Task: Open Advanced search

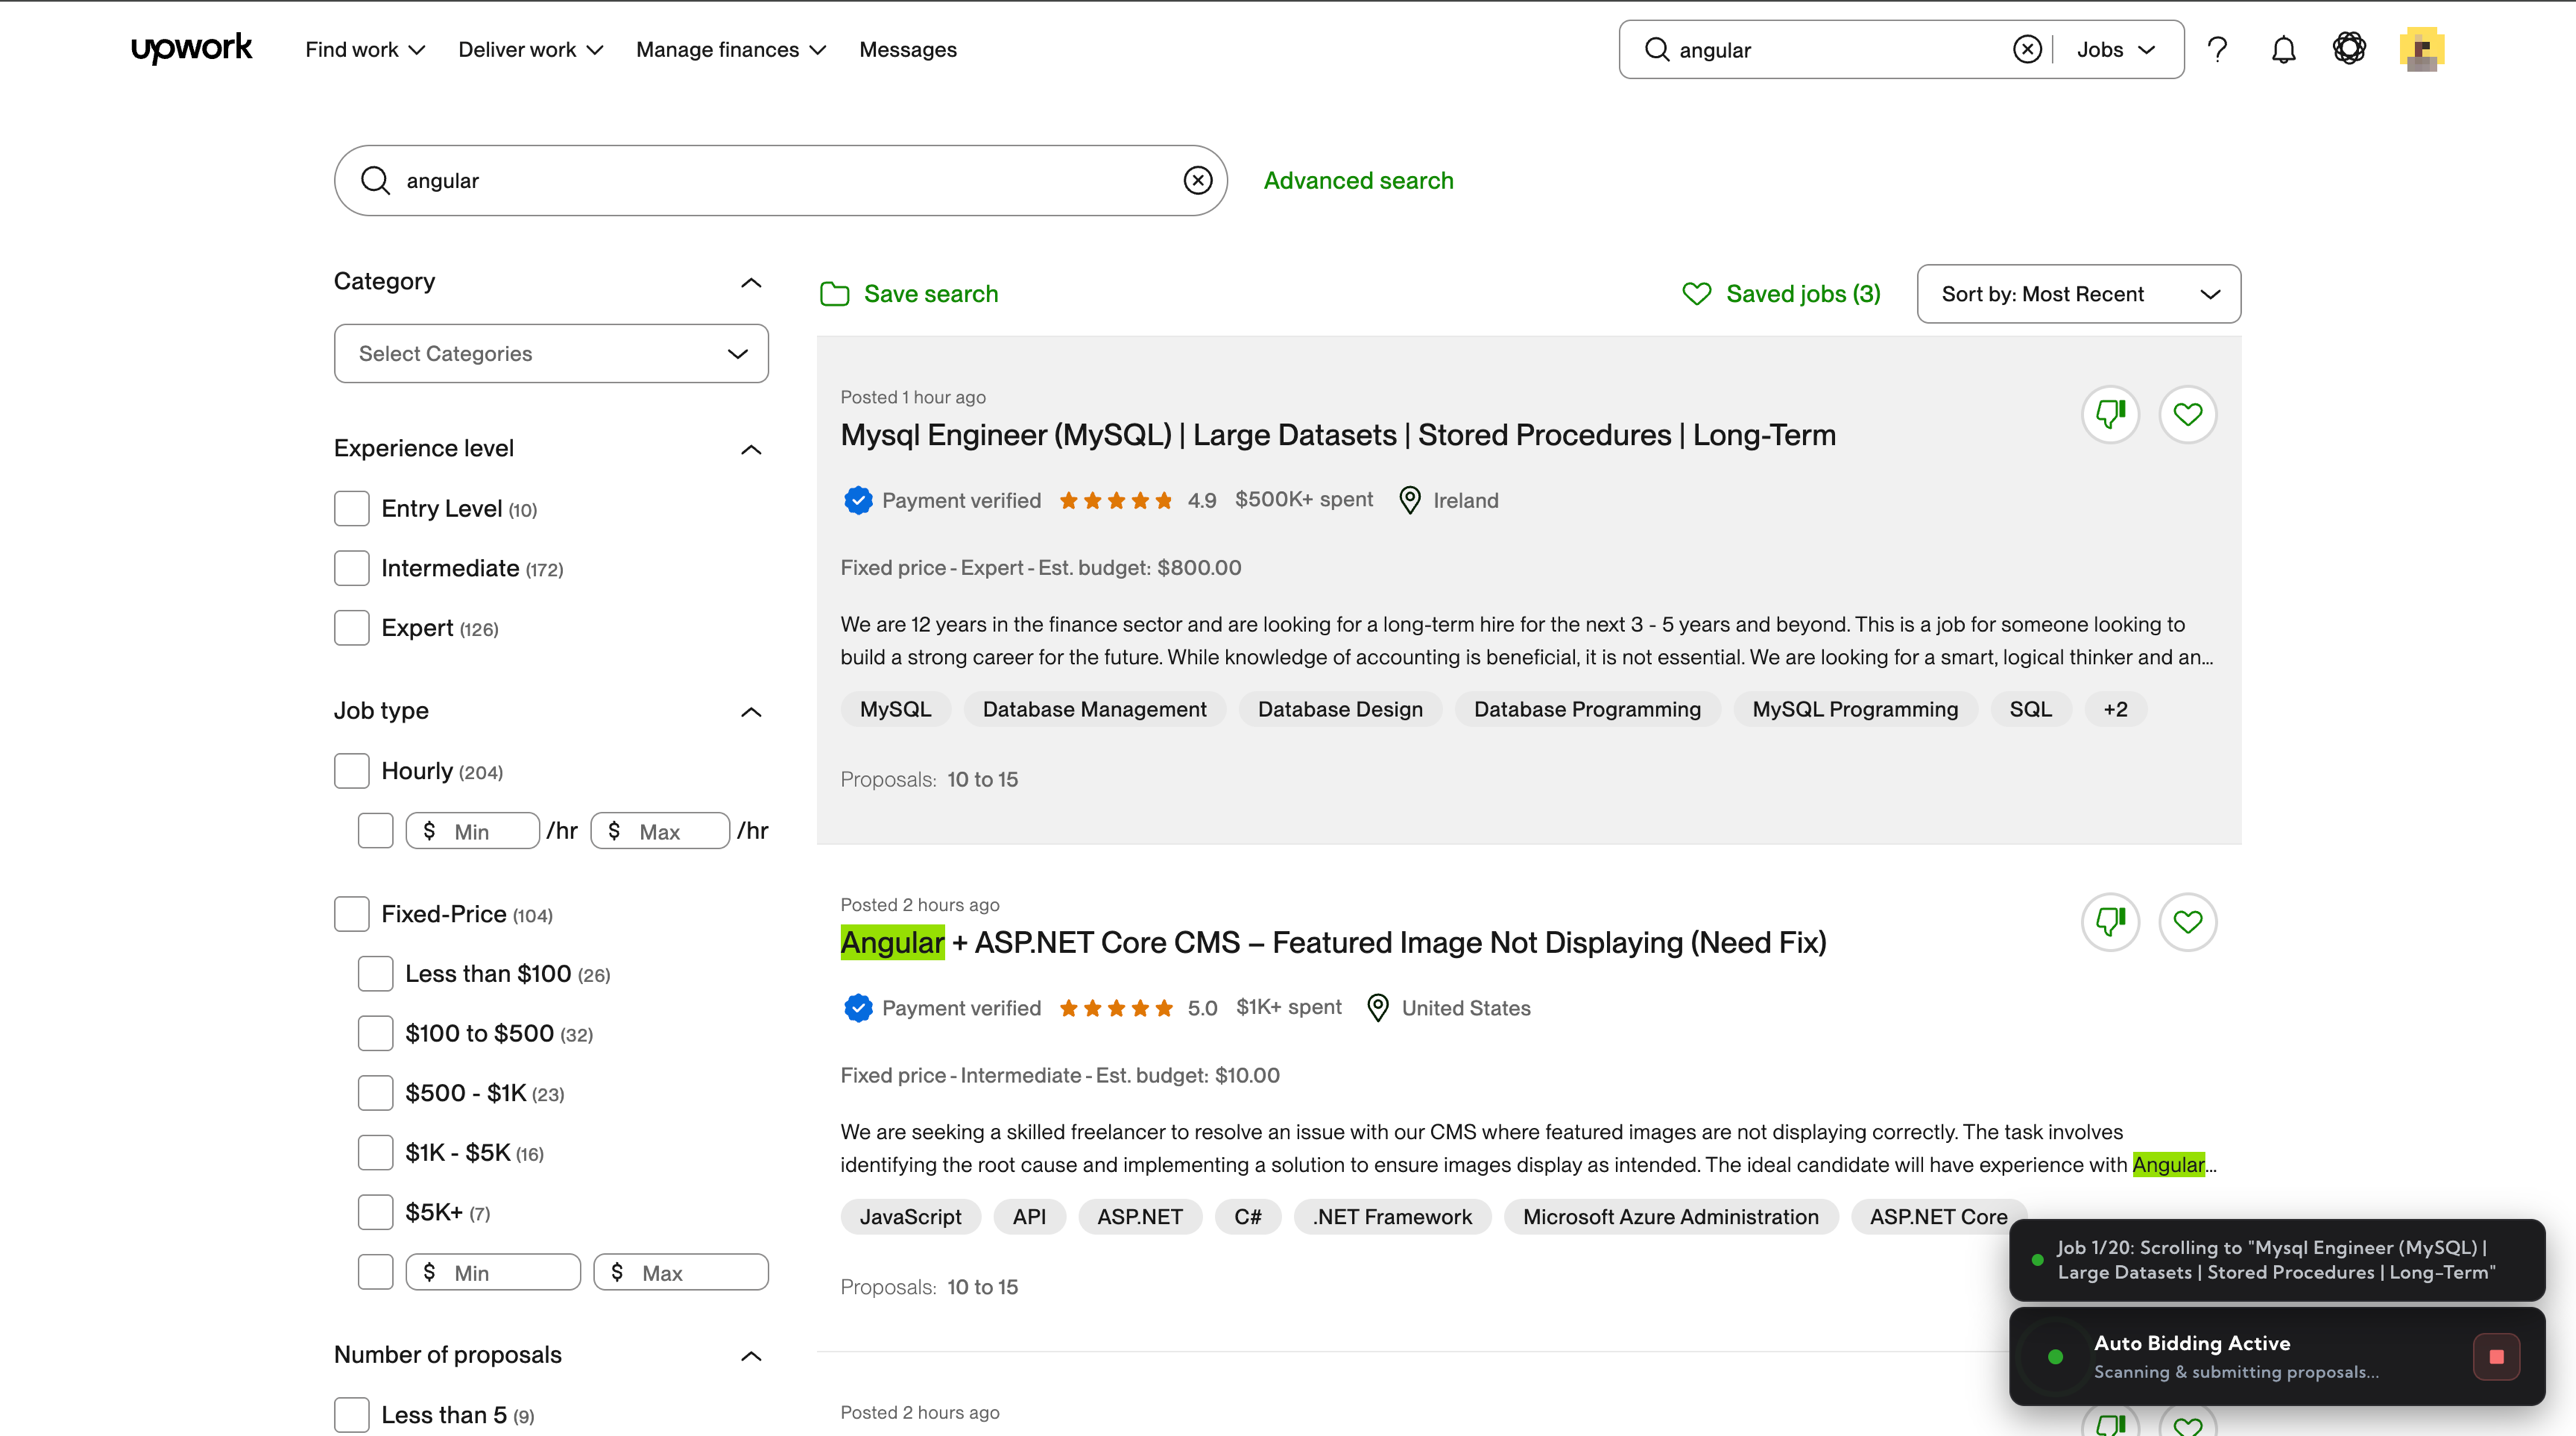Action: pos(1358,180)
